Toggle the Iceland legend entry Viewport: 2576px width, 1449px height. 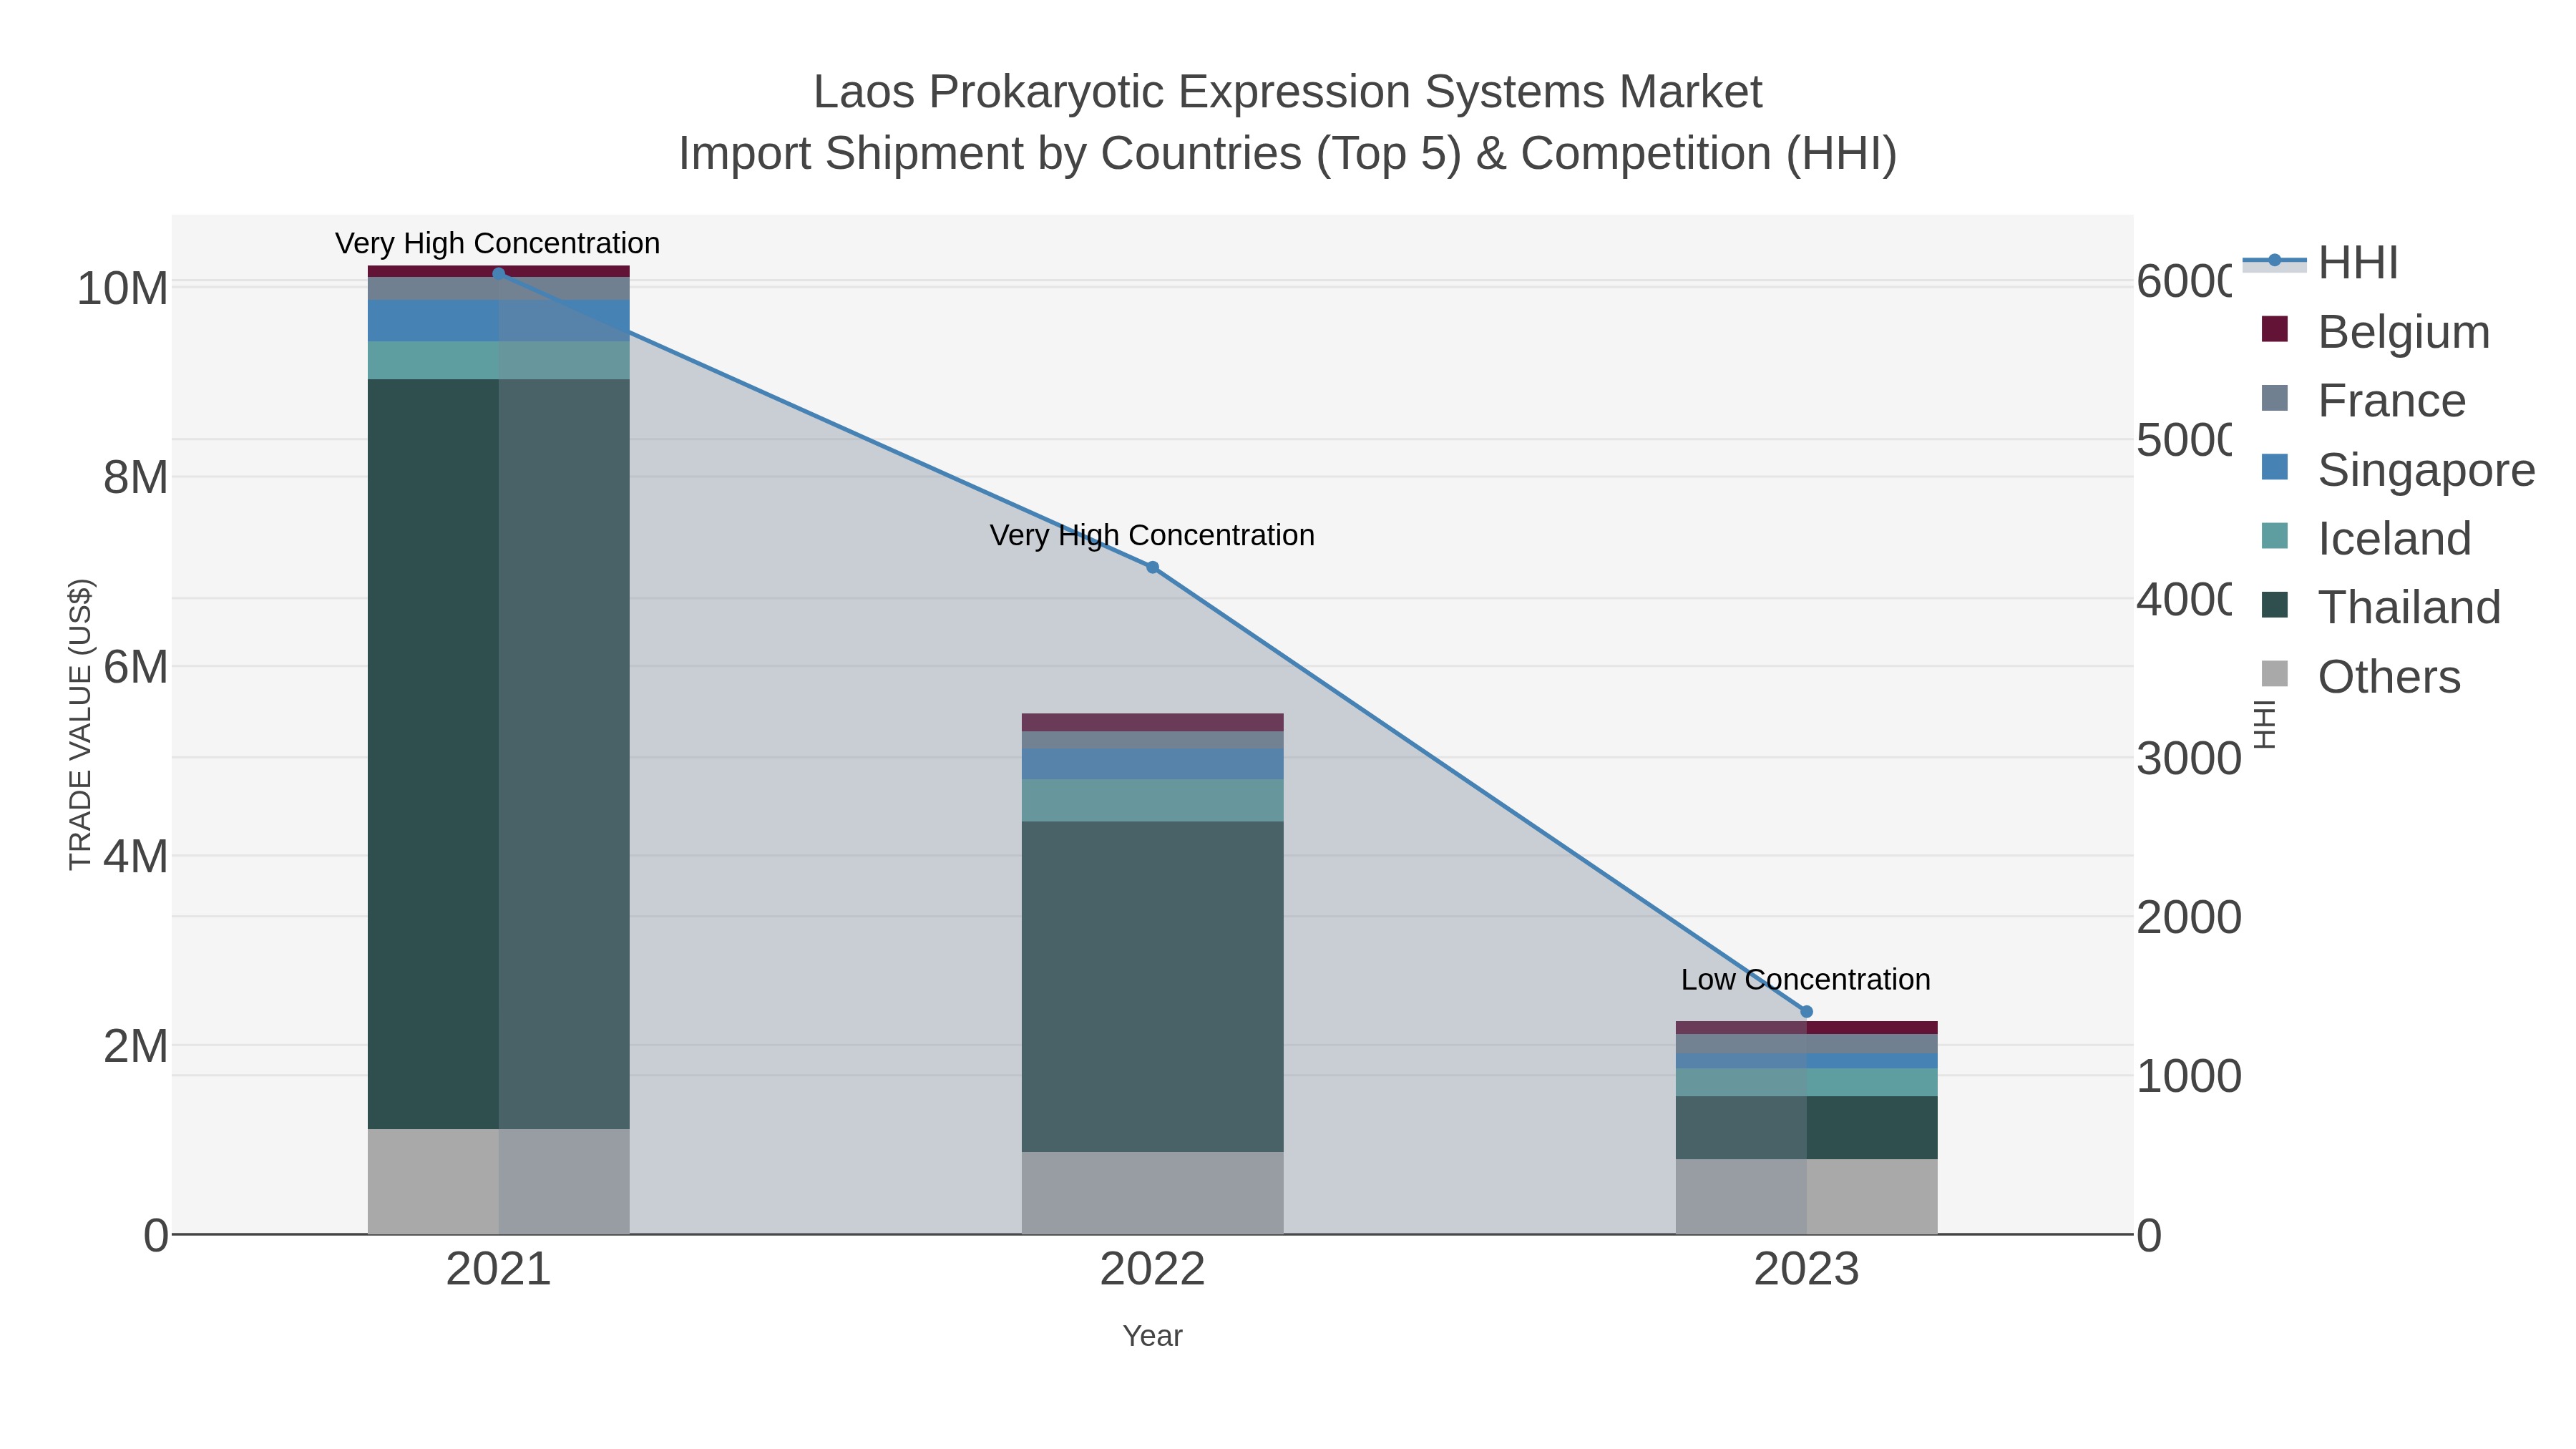pos(2366,539)
